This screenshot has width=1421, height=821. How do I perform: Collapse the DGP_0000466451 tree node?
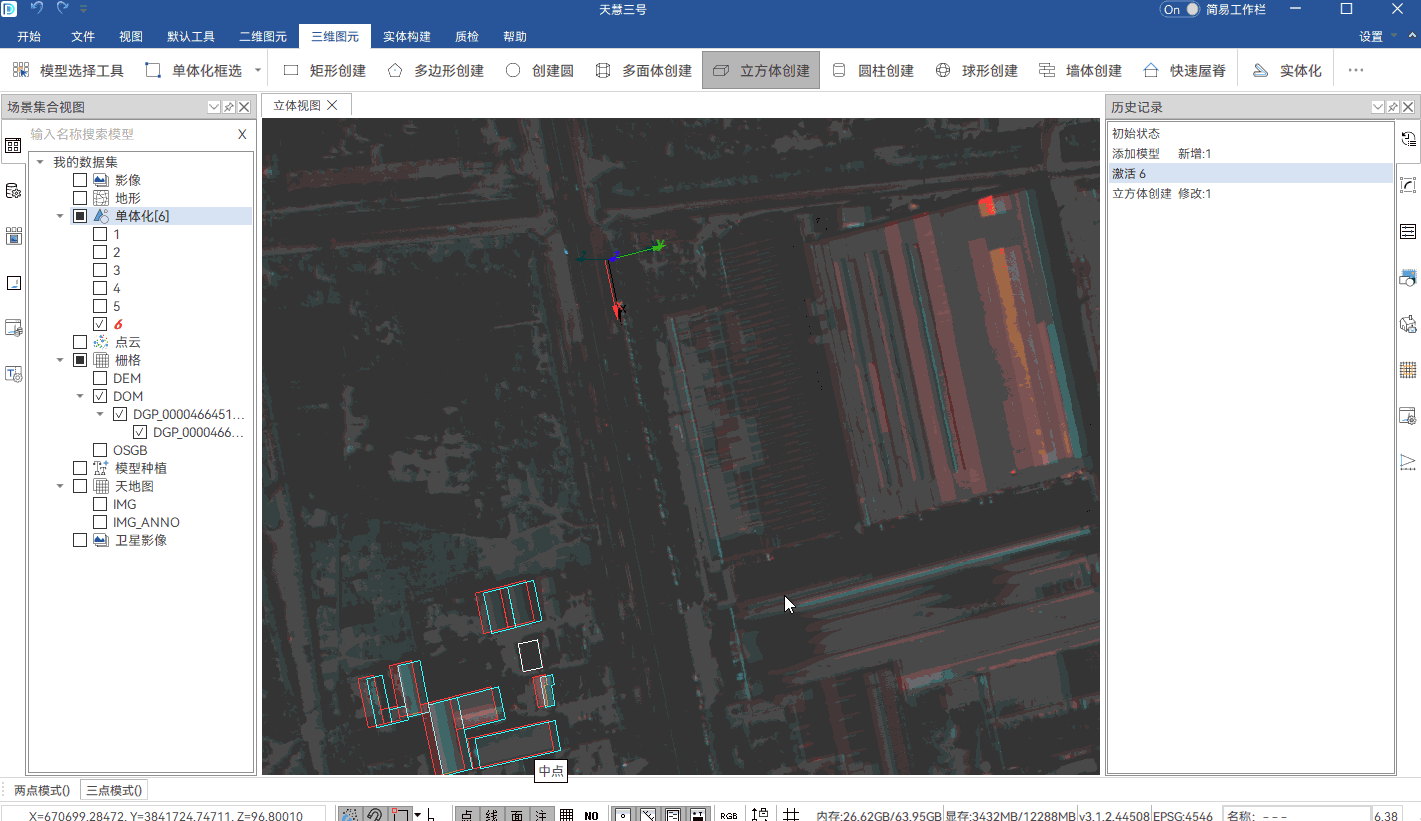(100, 414)
